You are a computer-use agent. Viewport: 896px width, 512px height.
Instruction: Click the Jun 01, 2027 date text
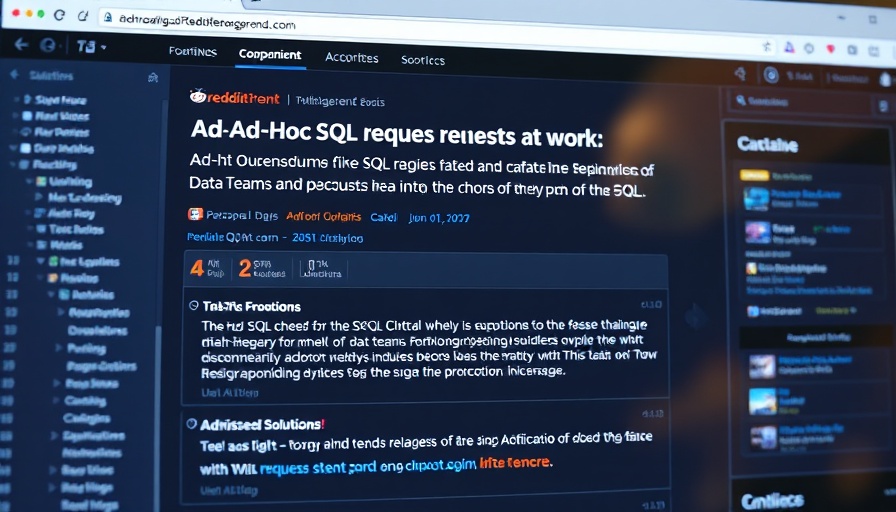[x=439, y=218]
